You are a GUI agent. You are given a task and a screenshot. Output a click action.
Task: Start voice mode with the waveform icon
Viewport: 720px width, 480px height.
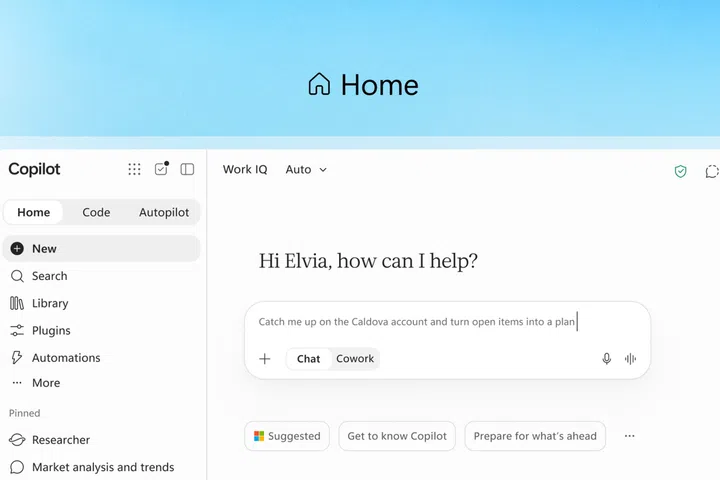click(630, 359)
